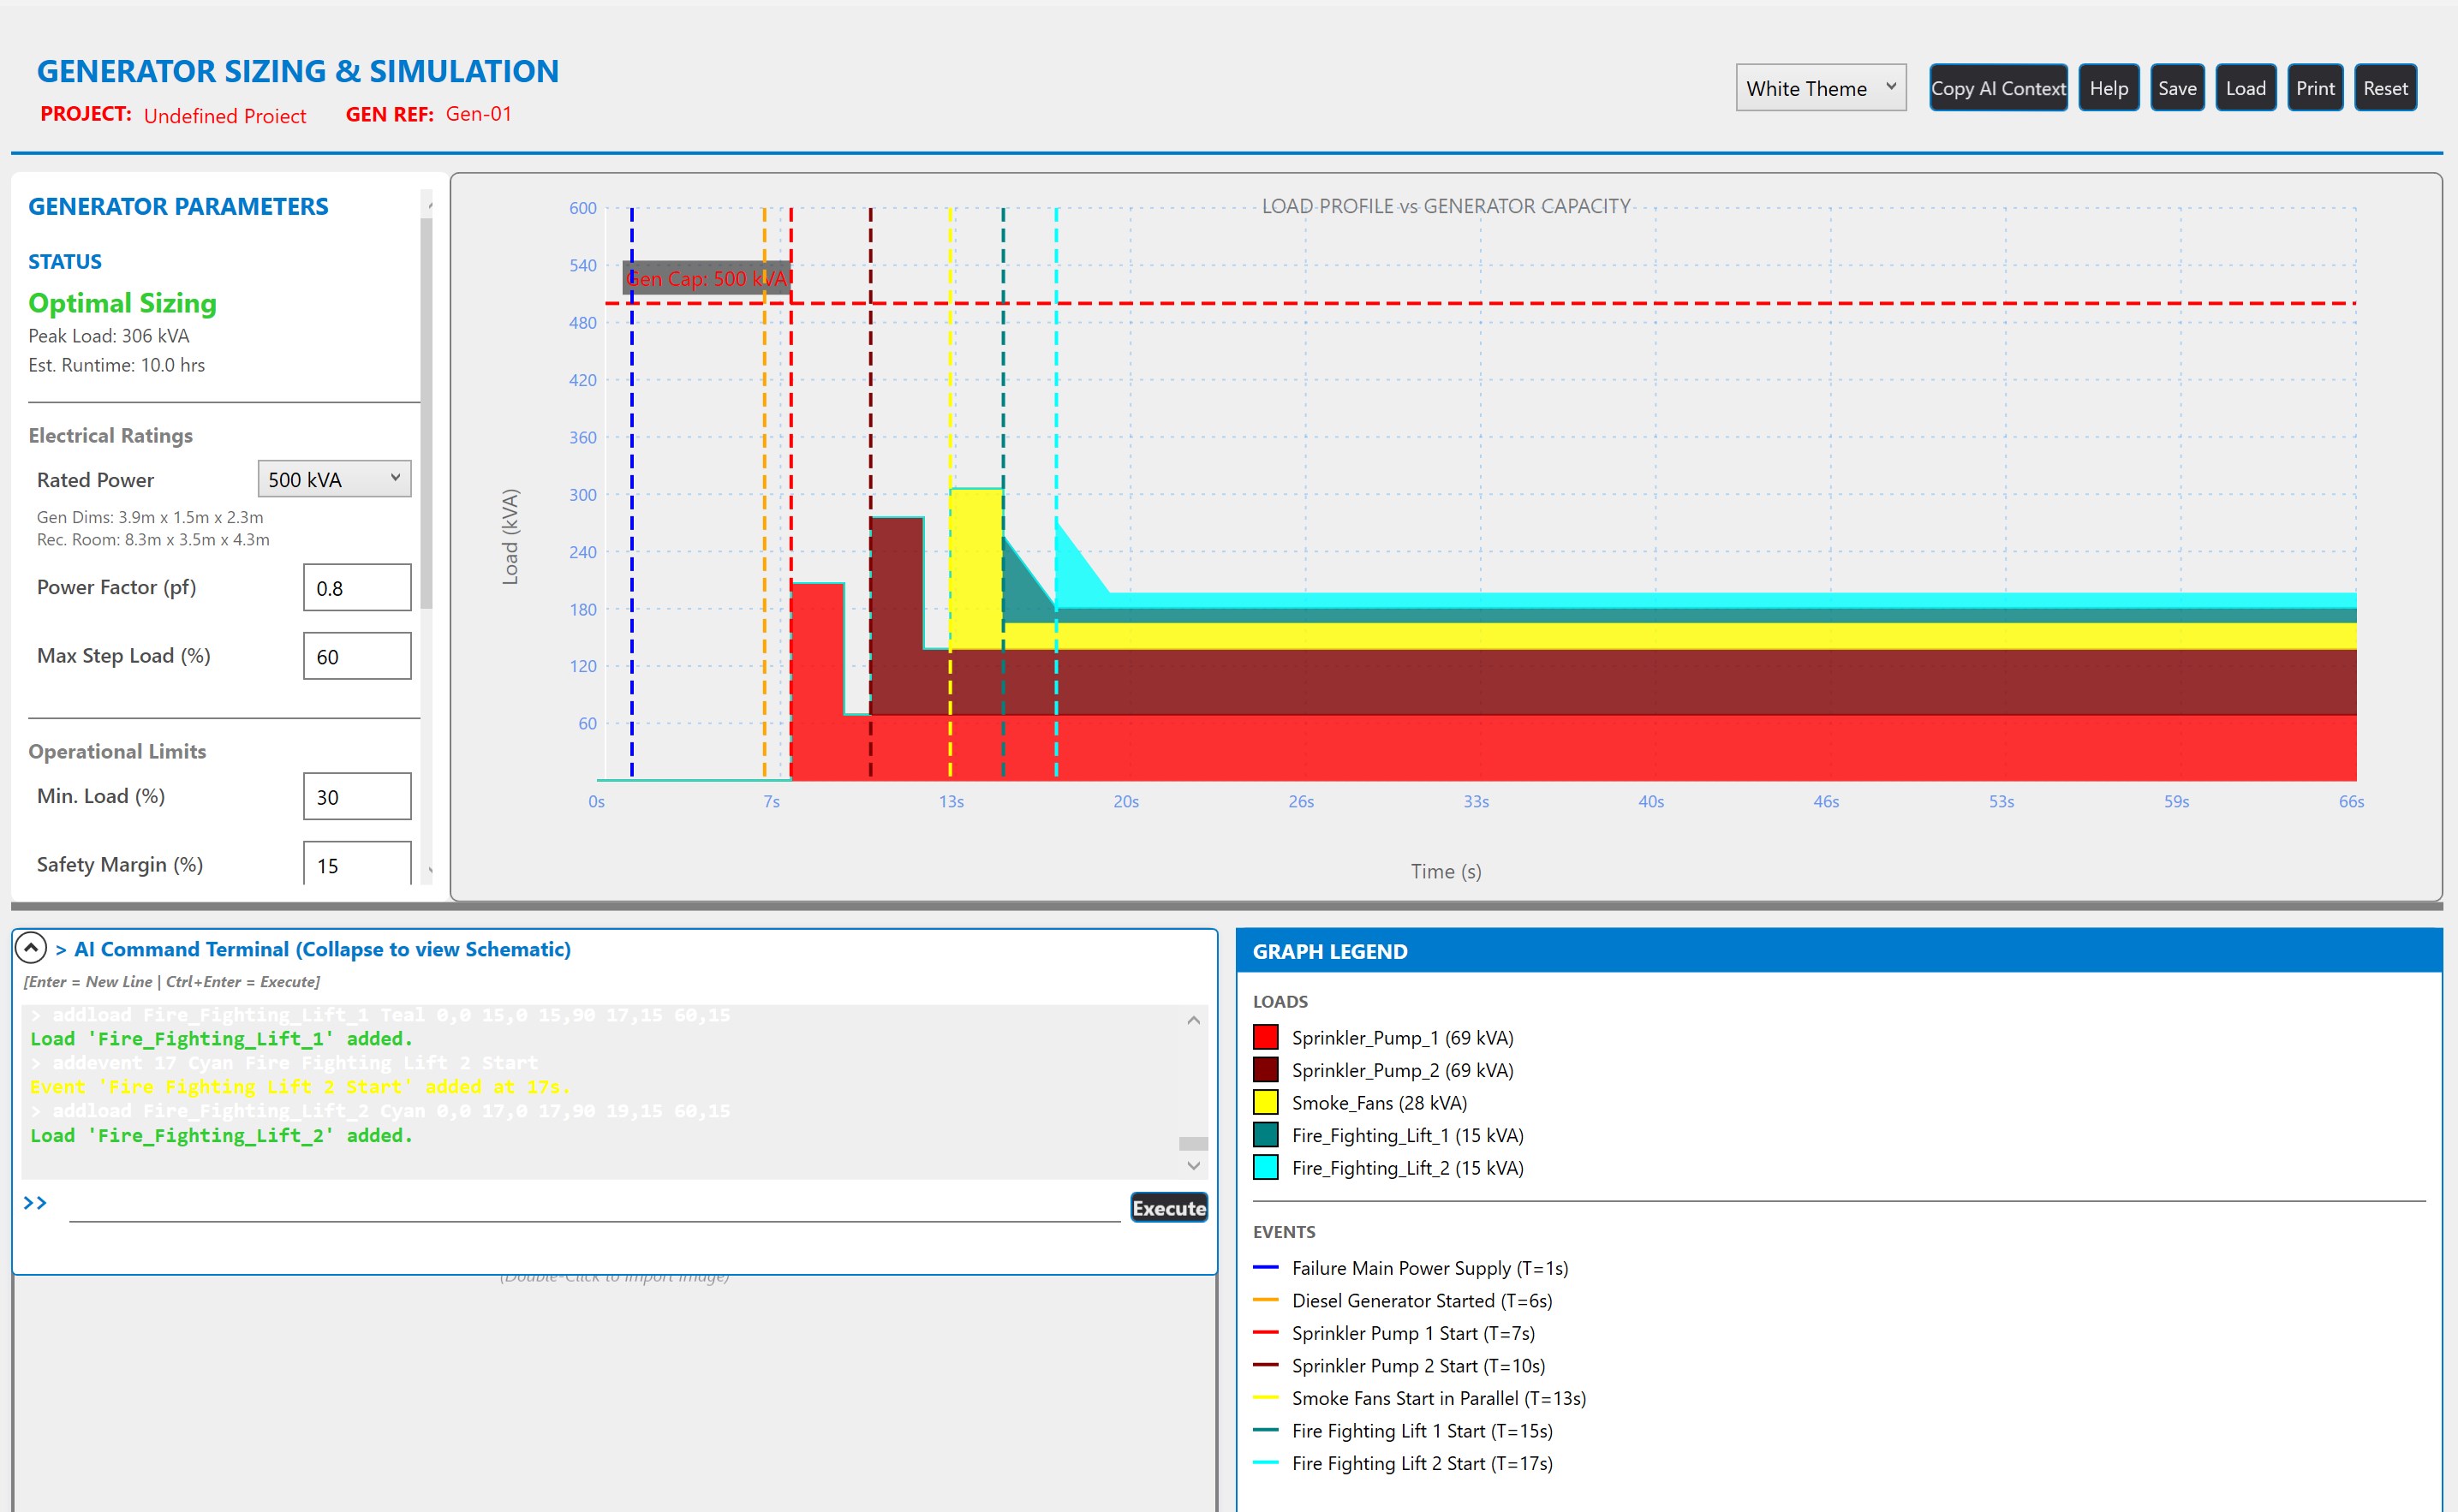Save the current project

tap(2176, 88)
